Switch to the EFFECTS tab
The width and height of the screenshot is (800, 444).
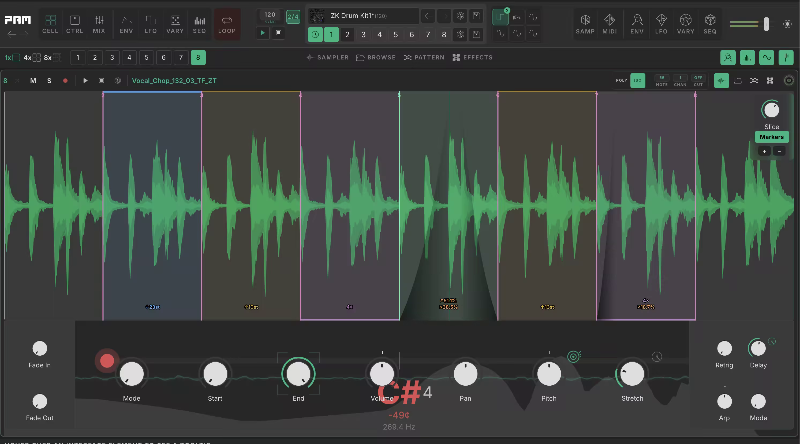472,58
